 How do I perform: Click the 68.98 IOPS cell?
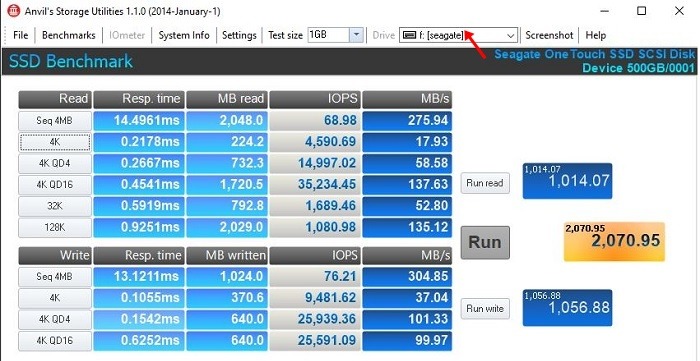point(315,120)
